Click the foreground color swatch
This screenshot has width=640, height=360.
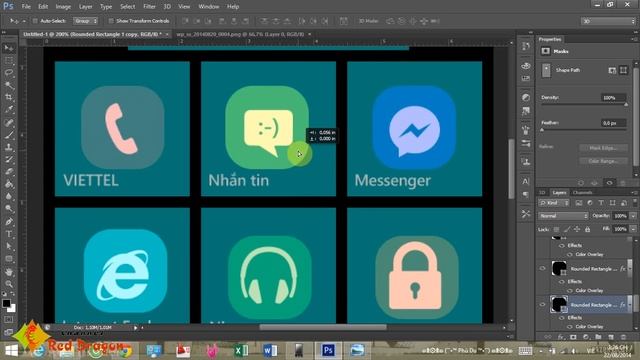tap(6, 303)
